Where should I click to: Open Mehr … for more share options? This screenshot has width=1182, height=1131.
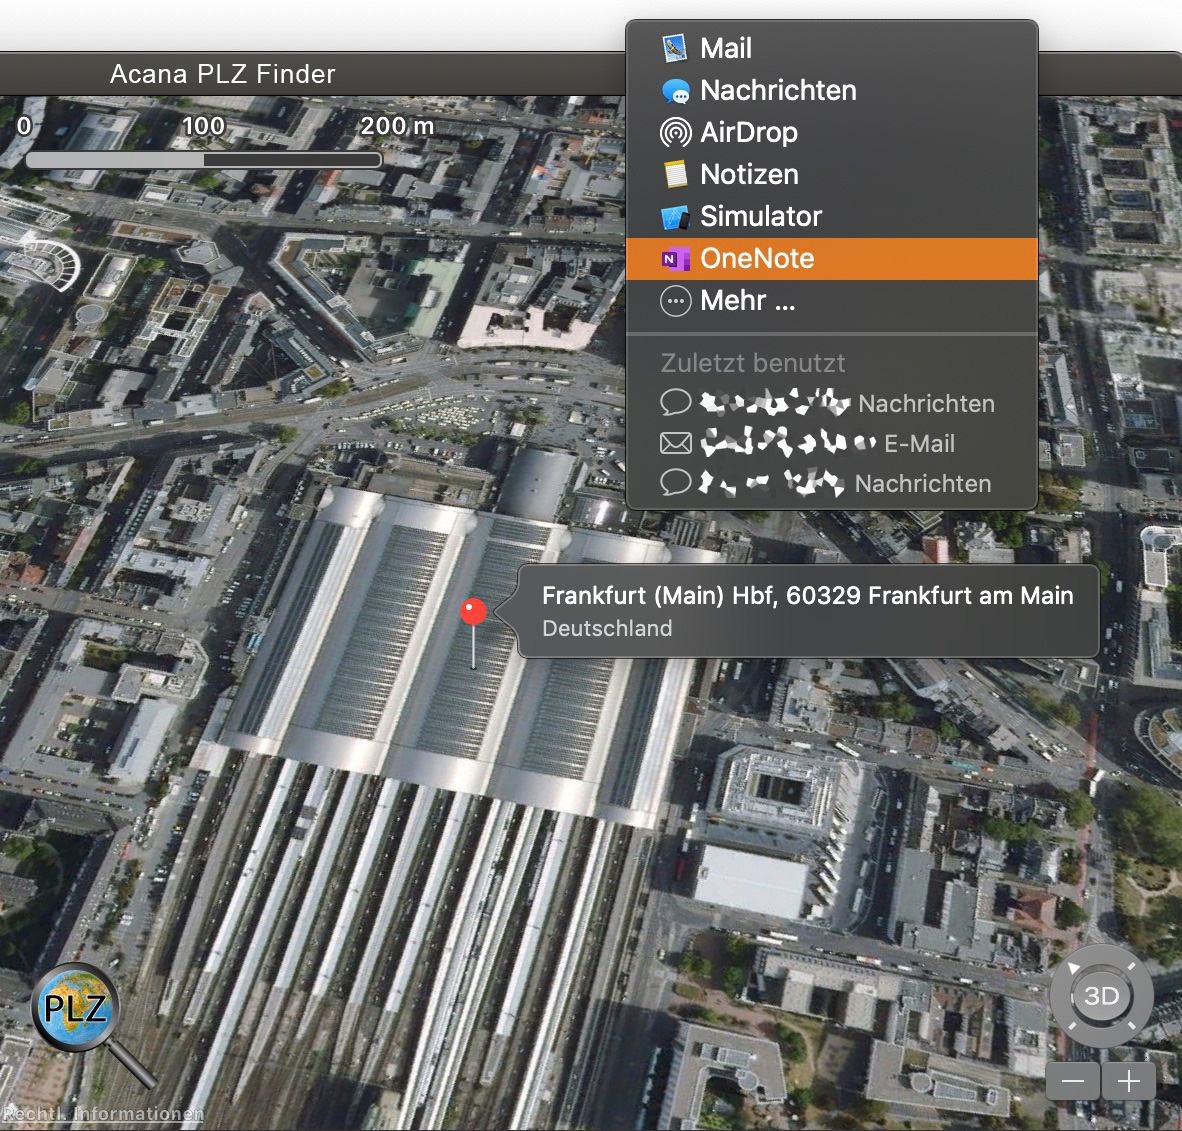(831, 301)
